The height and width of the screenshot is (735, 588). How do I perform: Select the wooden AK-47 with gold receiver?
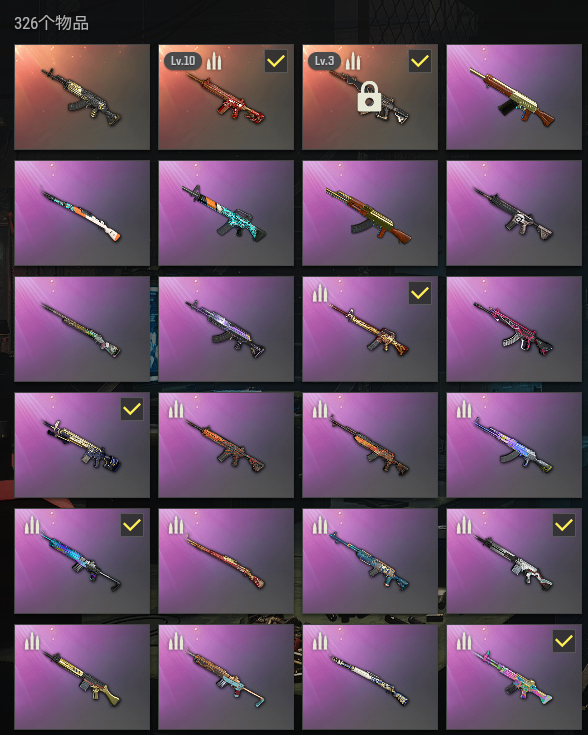[370, 213]
